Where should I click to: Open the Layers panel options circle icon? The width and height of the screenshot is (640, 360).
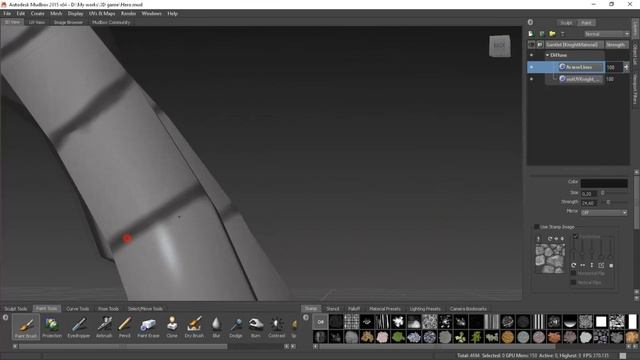(x=530, y=22)
